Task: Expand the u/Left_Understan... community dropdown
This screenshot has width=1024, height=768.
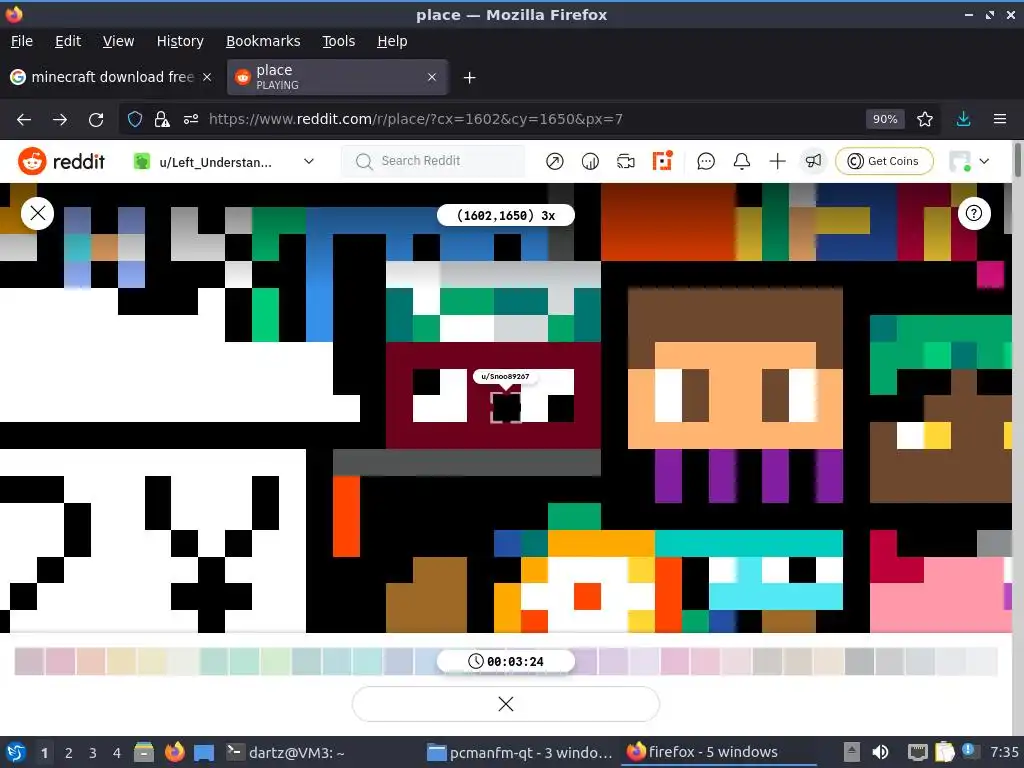Action: pos(224,161)
